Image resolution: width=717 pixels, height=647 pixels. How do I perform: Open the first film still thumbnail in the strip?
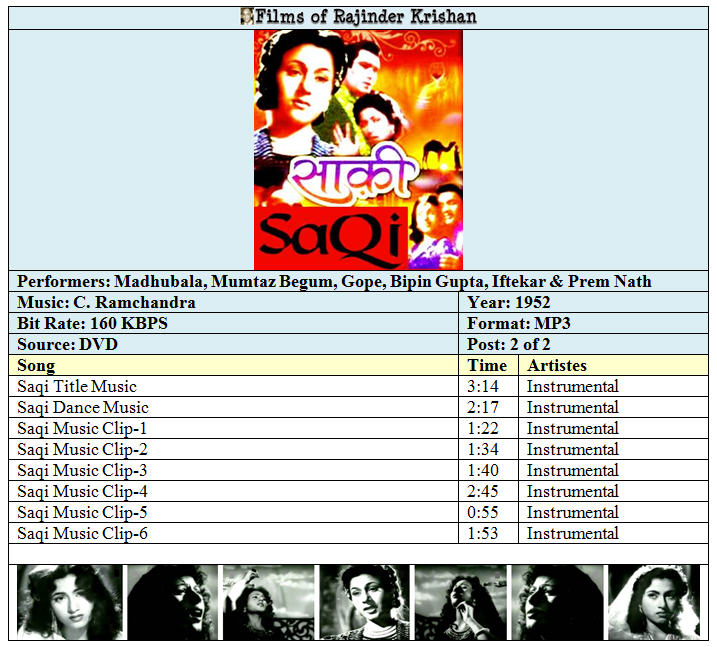[70, 602]
